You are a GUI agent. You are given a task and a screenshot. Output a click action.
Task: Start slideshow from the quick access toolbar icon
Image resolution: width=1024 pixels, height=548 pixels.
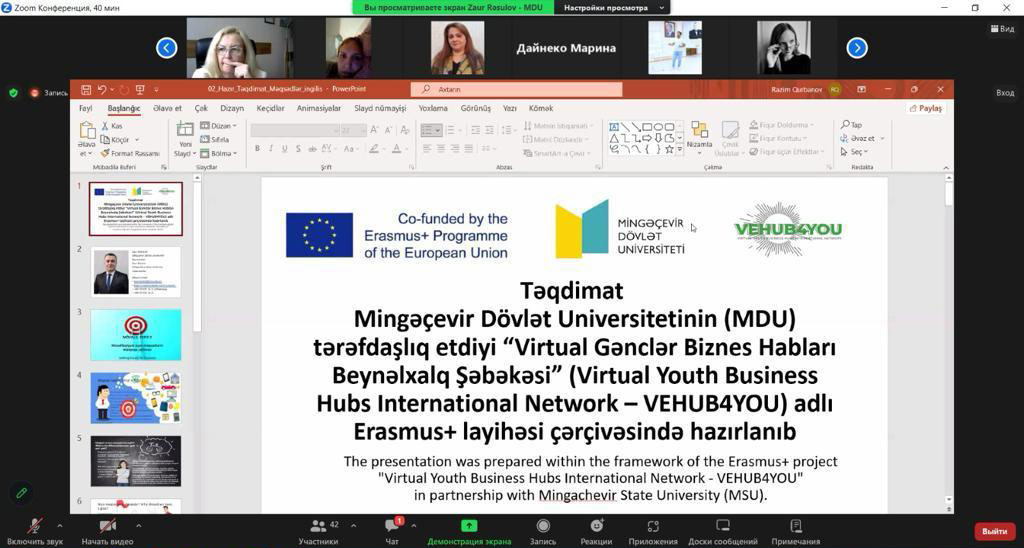[x=139, y=89]
